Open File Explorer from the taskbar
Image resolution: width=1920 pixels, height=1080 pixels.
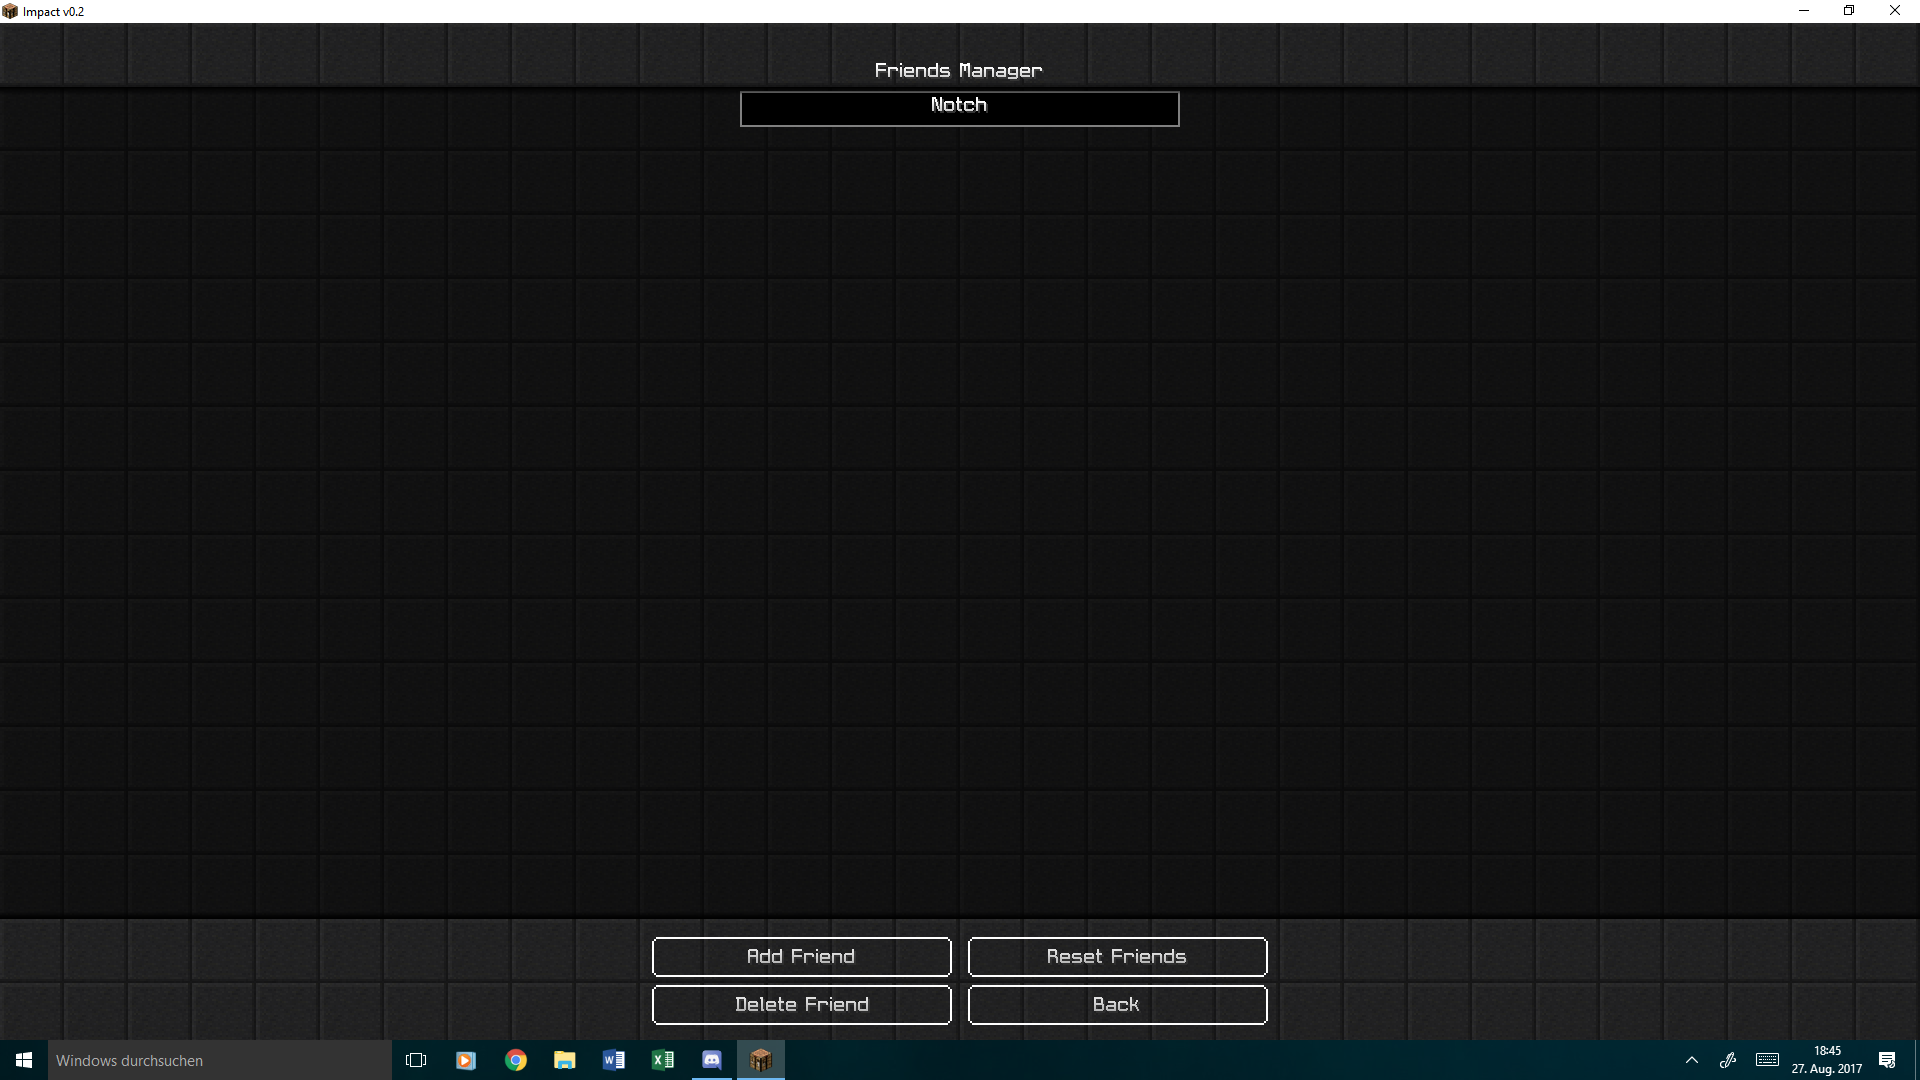565,1060
